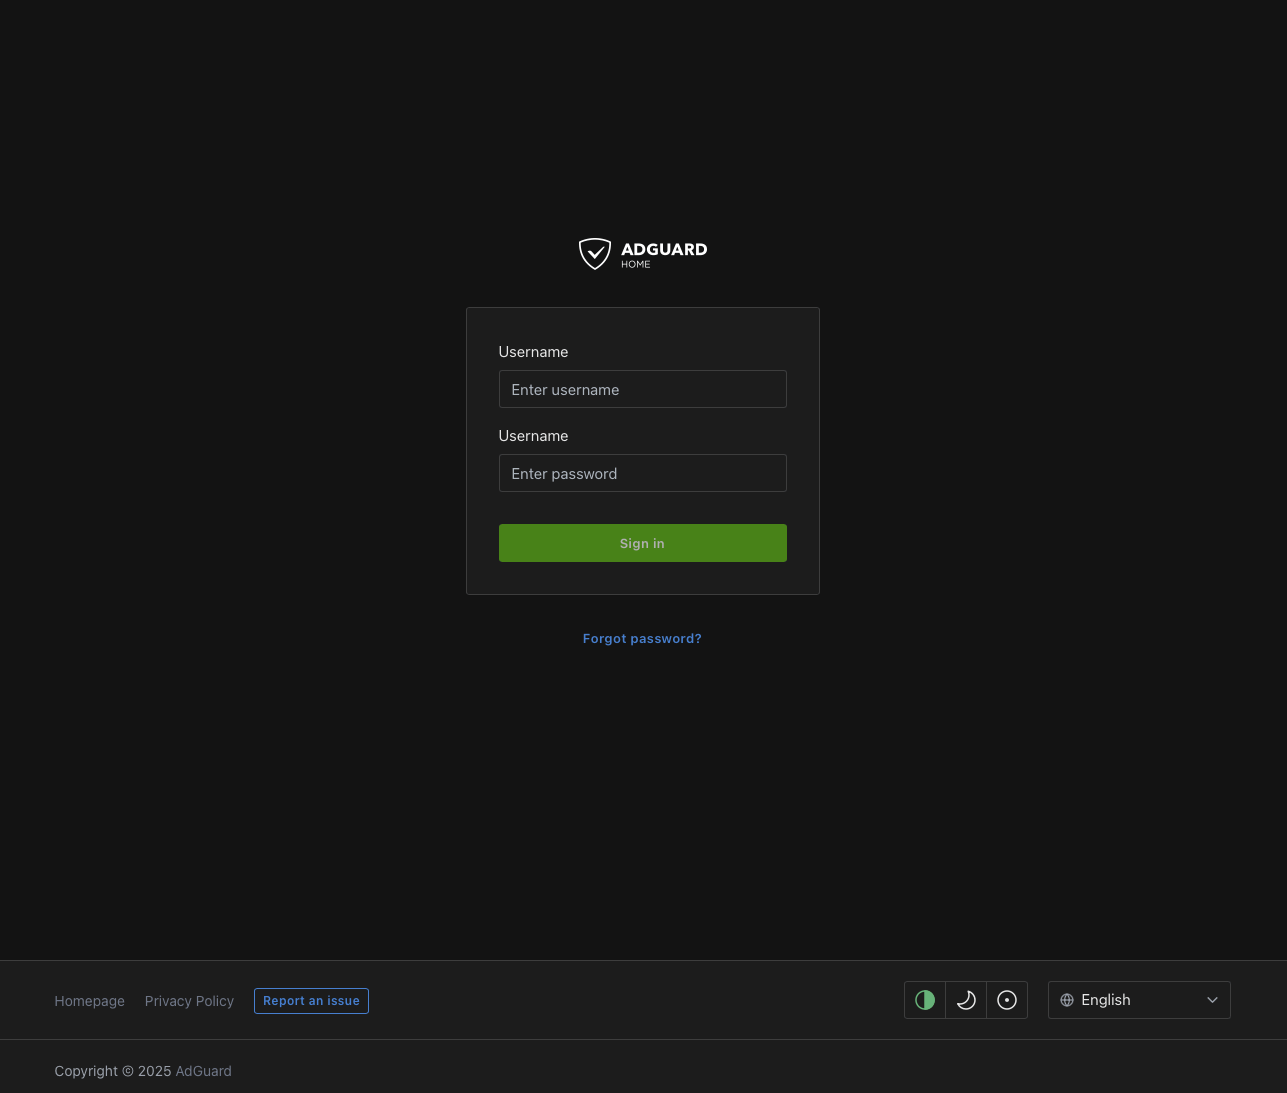Expand the English language dropdown
The width and height of the screenshot is (1287, 1093).
(1139, 1000)
